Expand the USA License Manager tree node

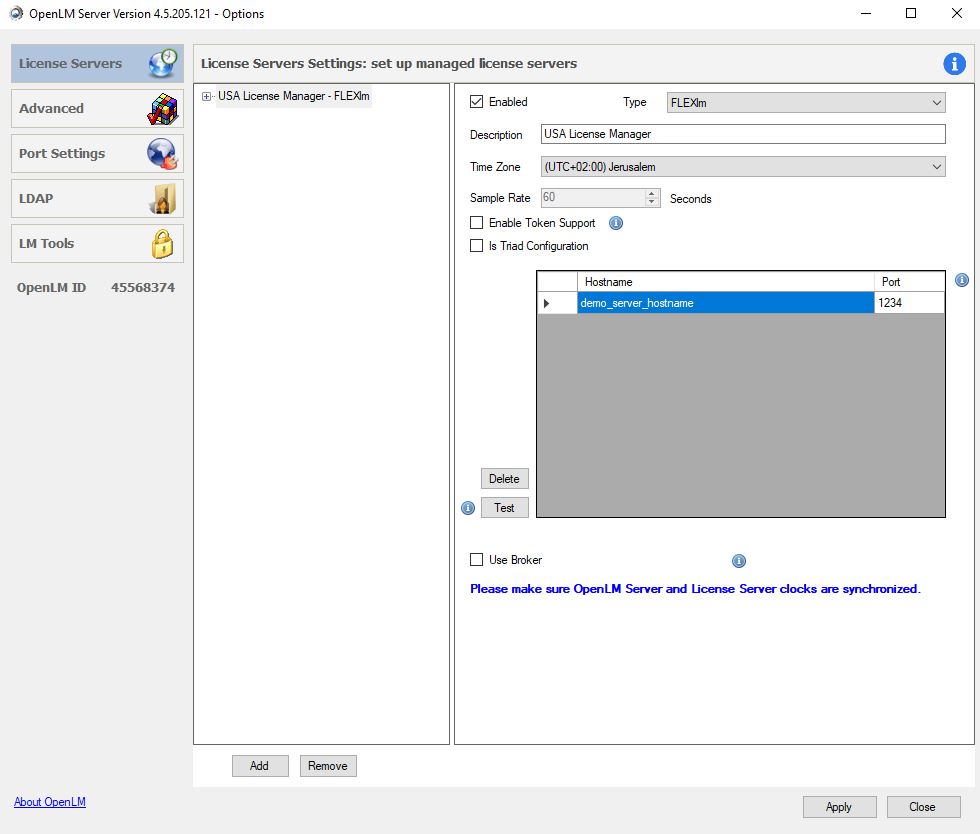tap(206, 97)
